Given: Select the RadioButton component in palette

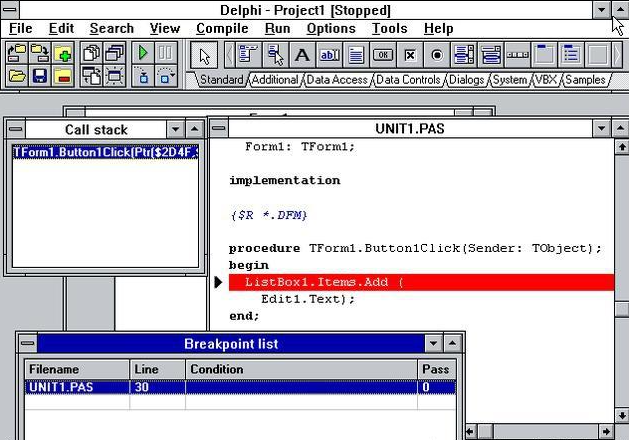Looking at the screenshot, I should pyautogui.click(x=437, y=54).
